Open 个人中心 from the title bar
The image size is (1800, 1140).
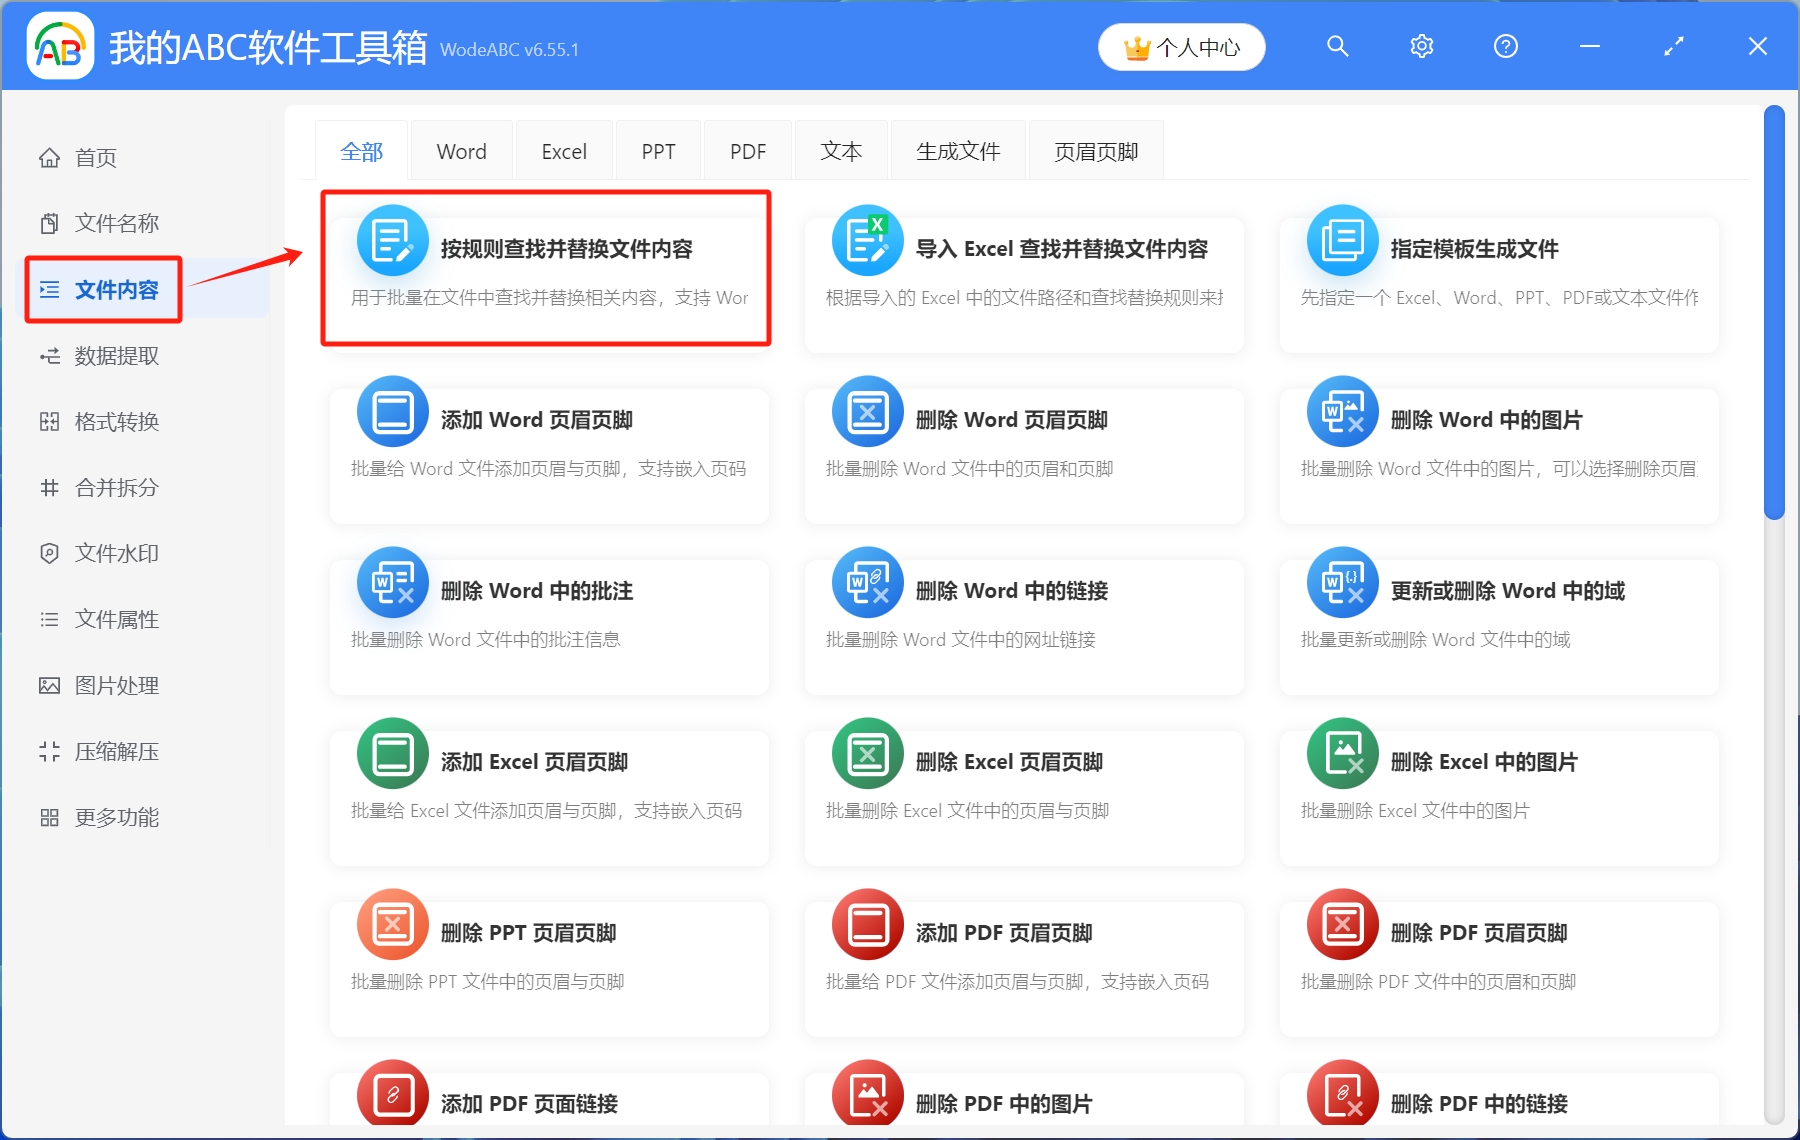coord(1181,46)
